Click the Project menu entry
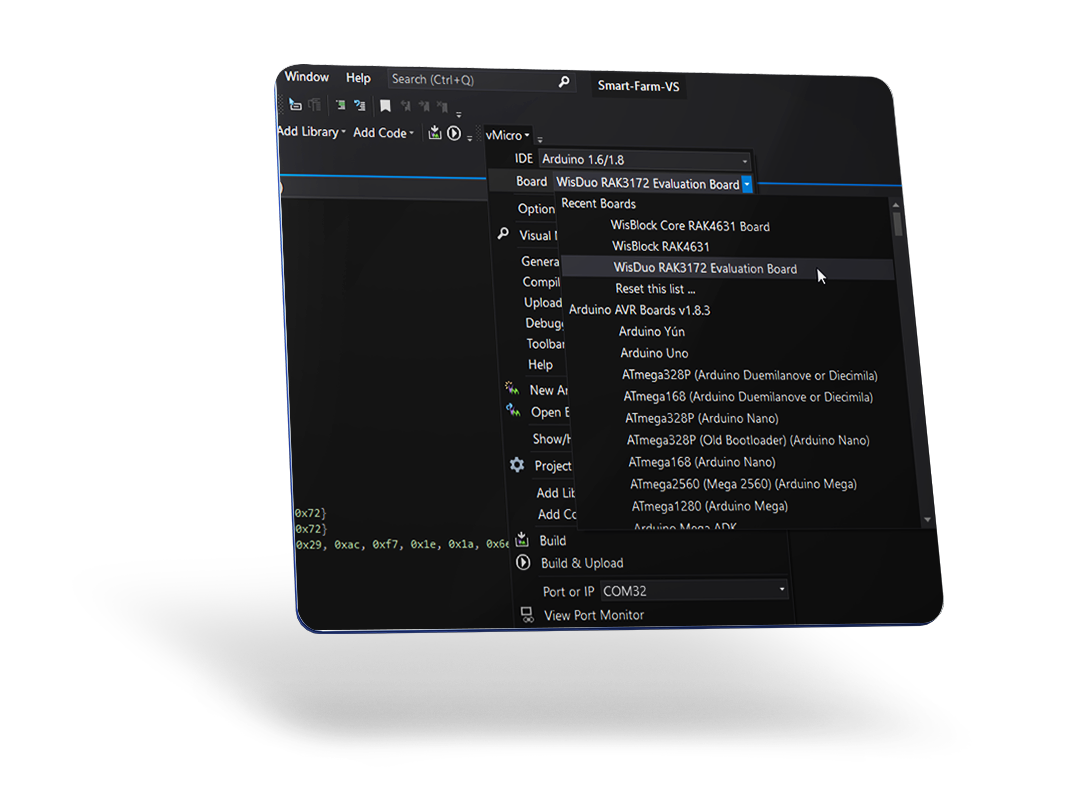The image size is (1079, 794). [x=553, y=466]
